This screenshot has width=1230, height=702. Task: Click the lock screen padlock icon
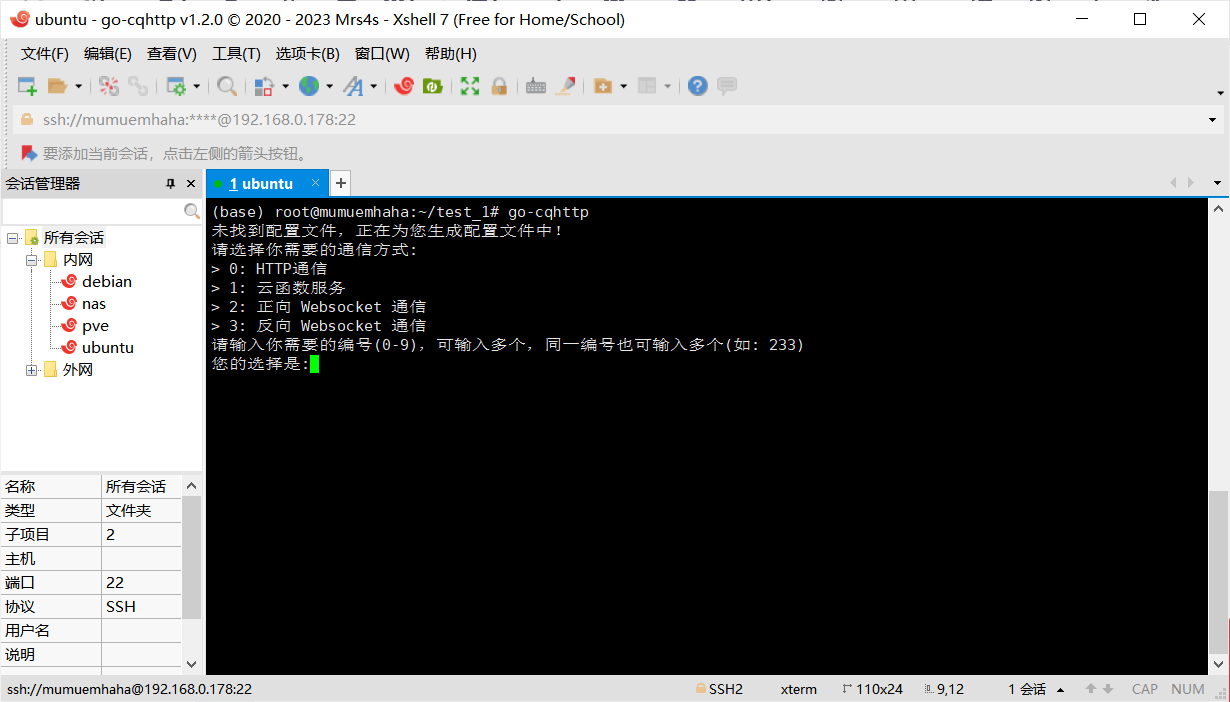coord(499,87)
